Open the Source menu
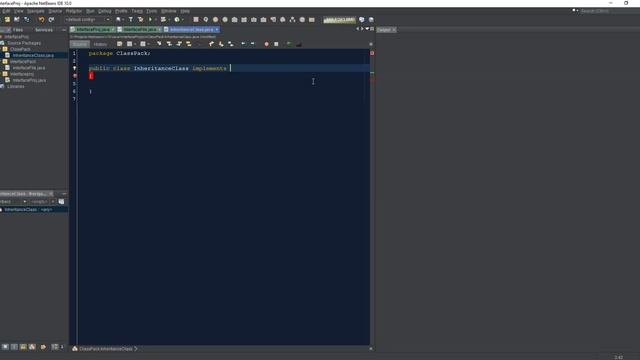 pos(55,11)
